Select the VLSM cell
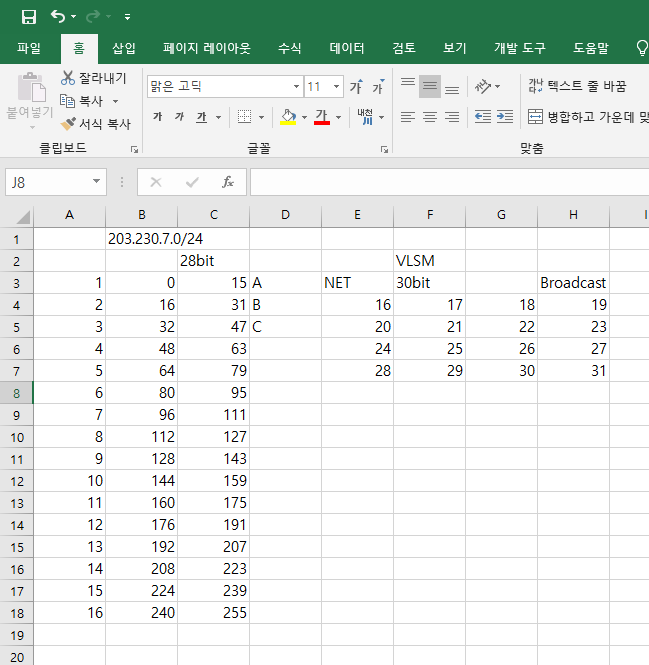Viewport: 649px width, 665px height. tap(430, 261)
